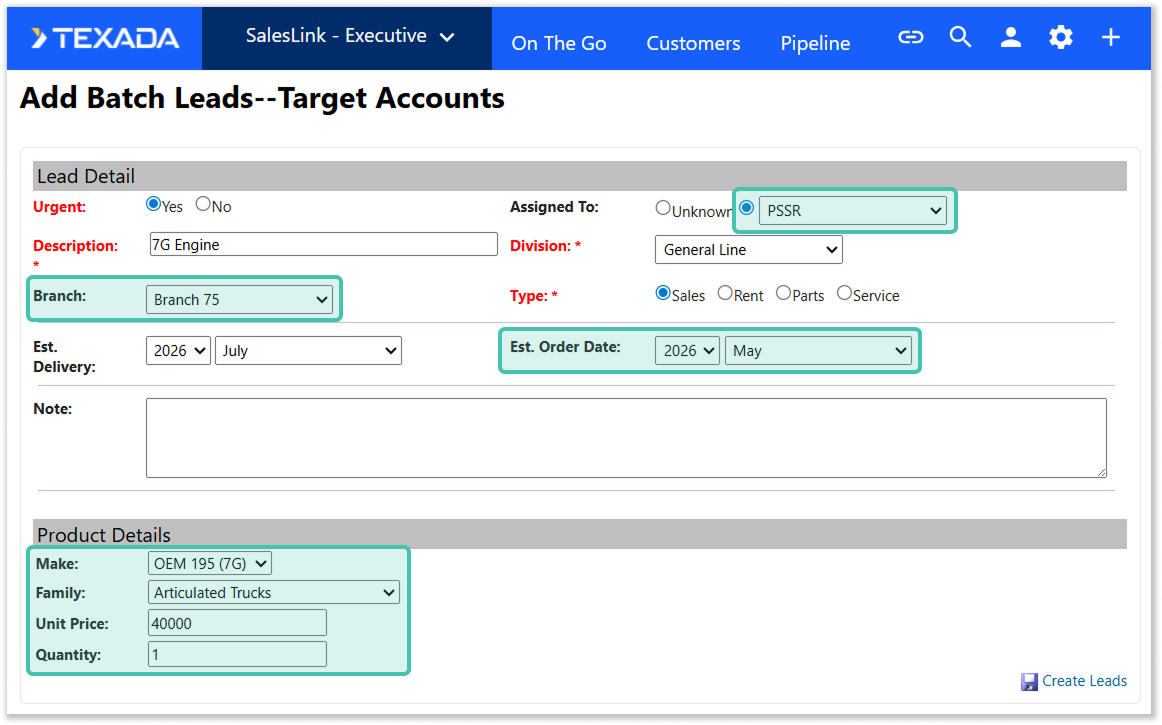Click the Create Leads link
1162x725 pixels.
click(x=1084, y=681)
